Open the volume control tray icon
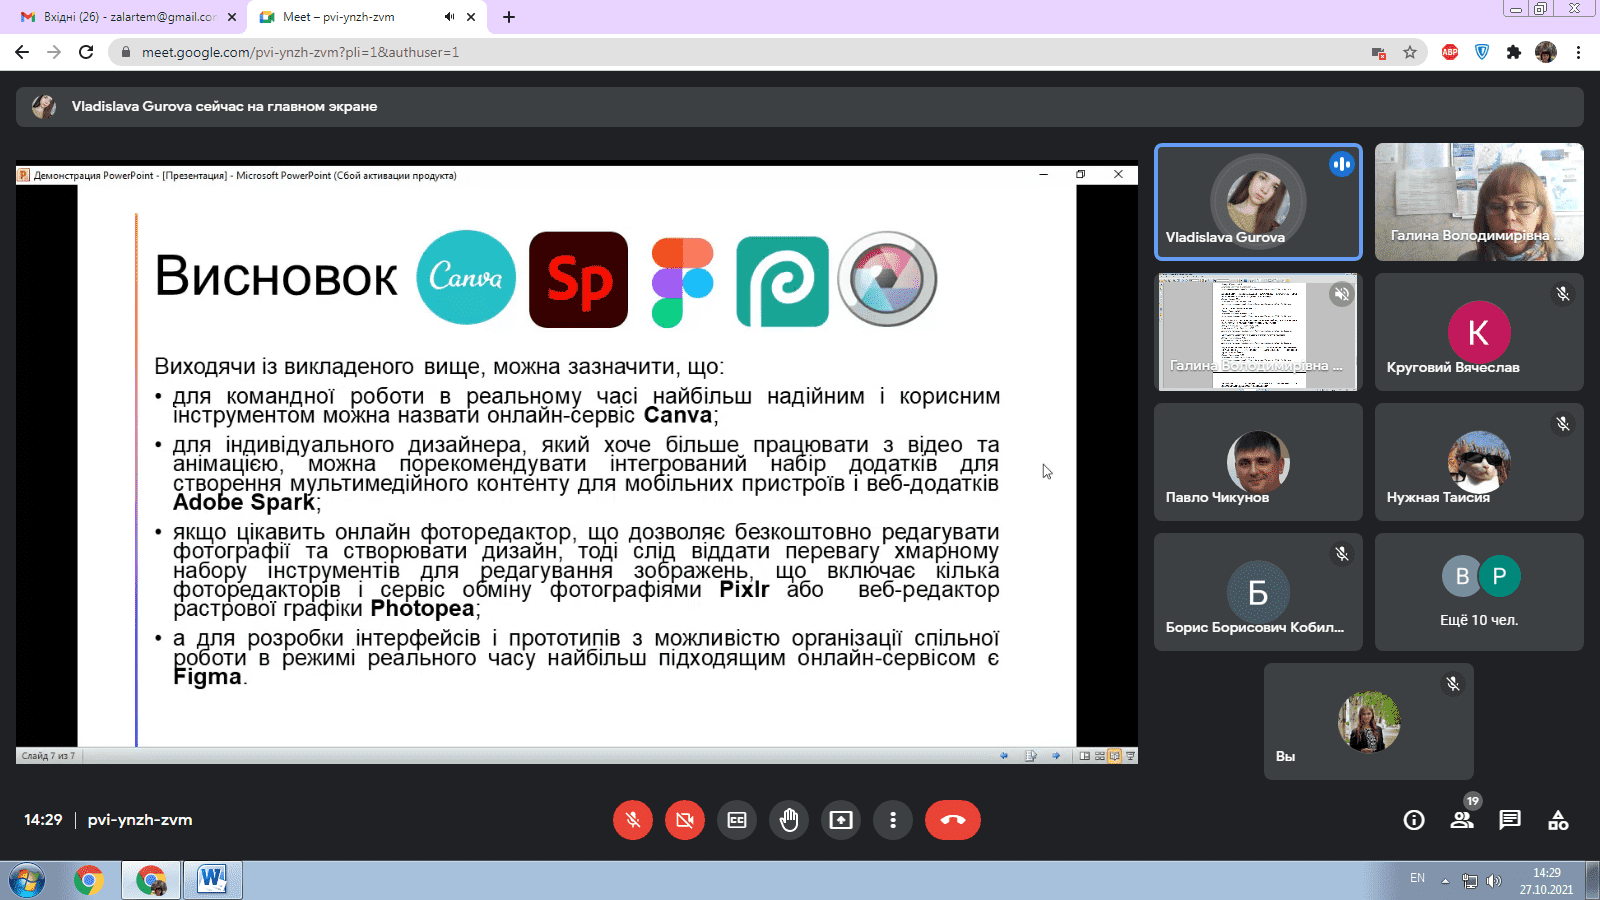The width and height of the screenshot is (1600, 900). 1493,881
